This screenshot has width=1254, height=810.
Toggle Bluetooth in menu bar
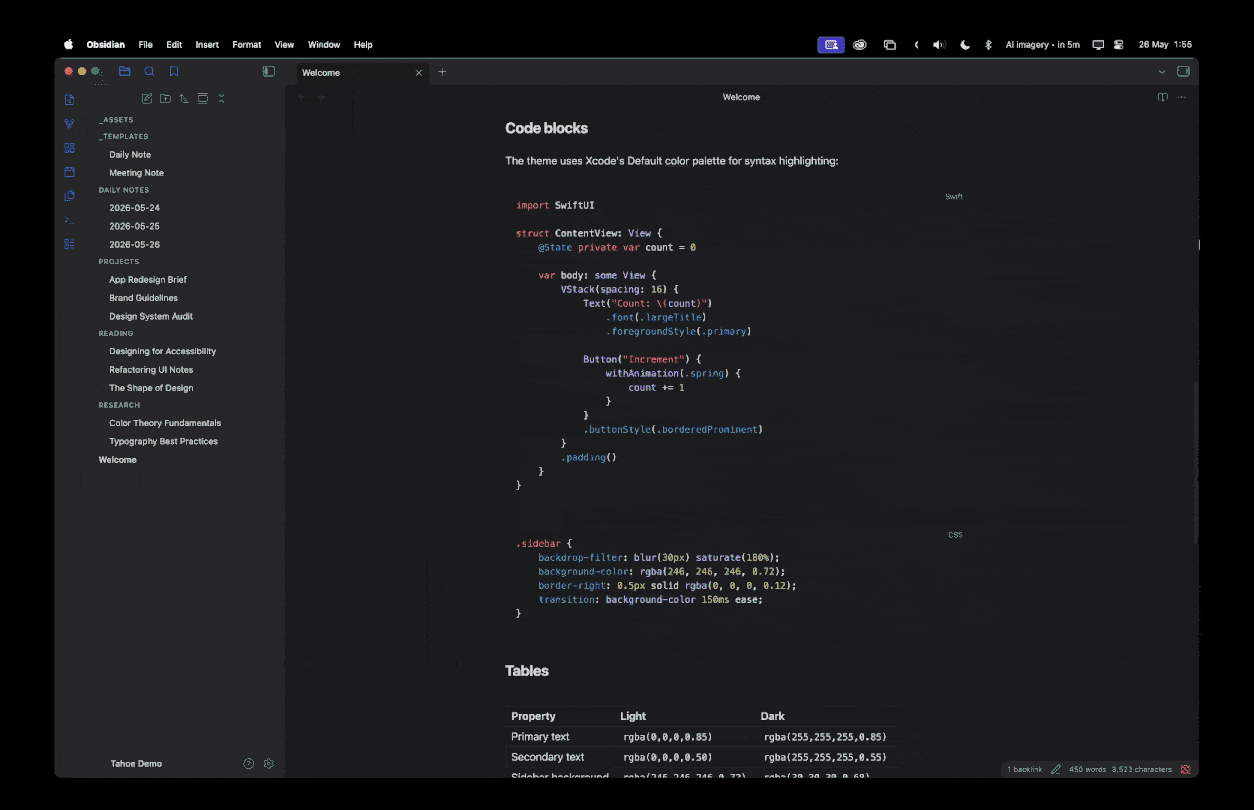(x=988, y=45)
